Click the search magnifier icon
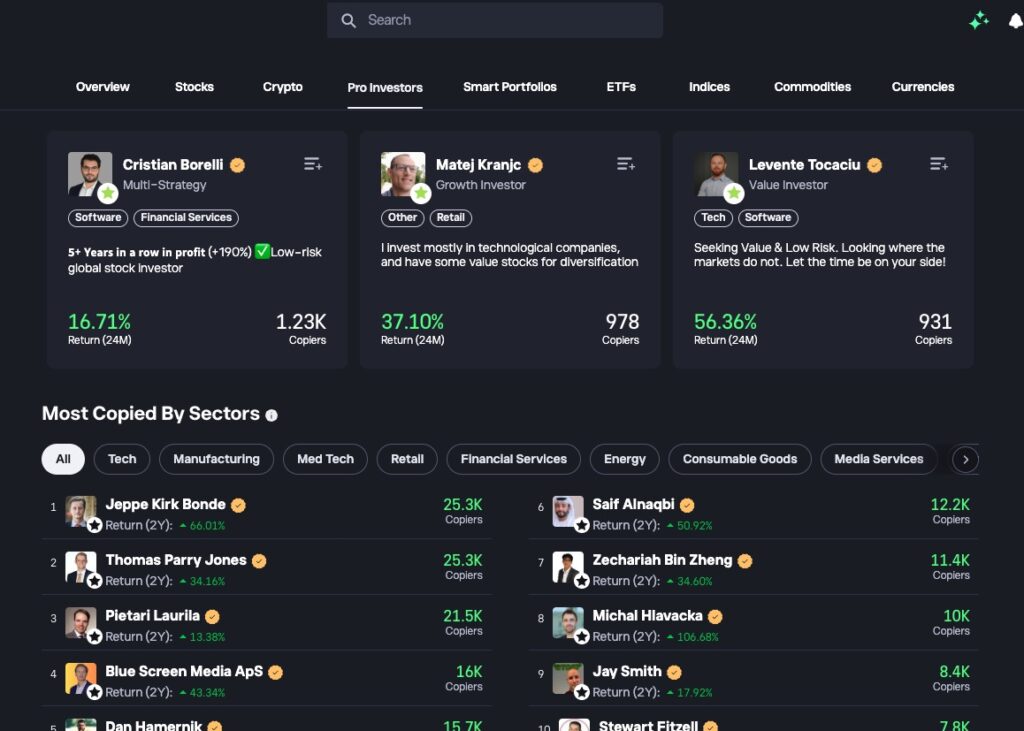Screen dimensions: 1024x731 (x=349, y=21)
